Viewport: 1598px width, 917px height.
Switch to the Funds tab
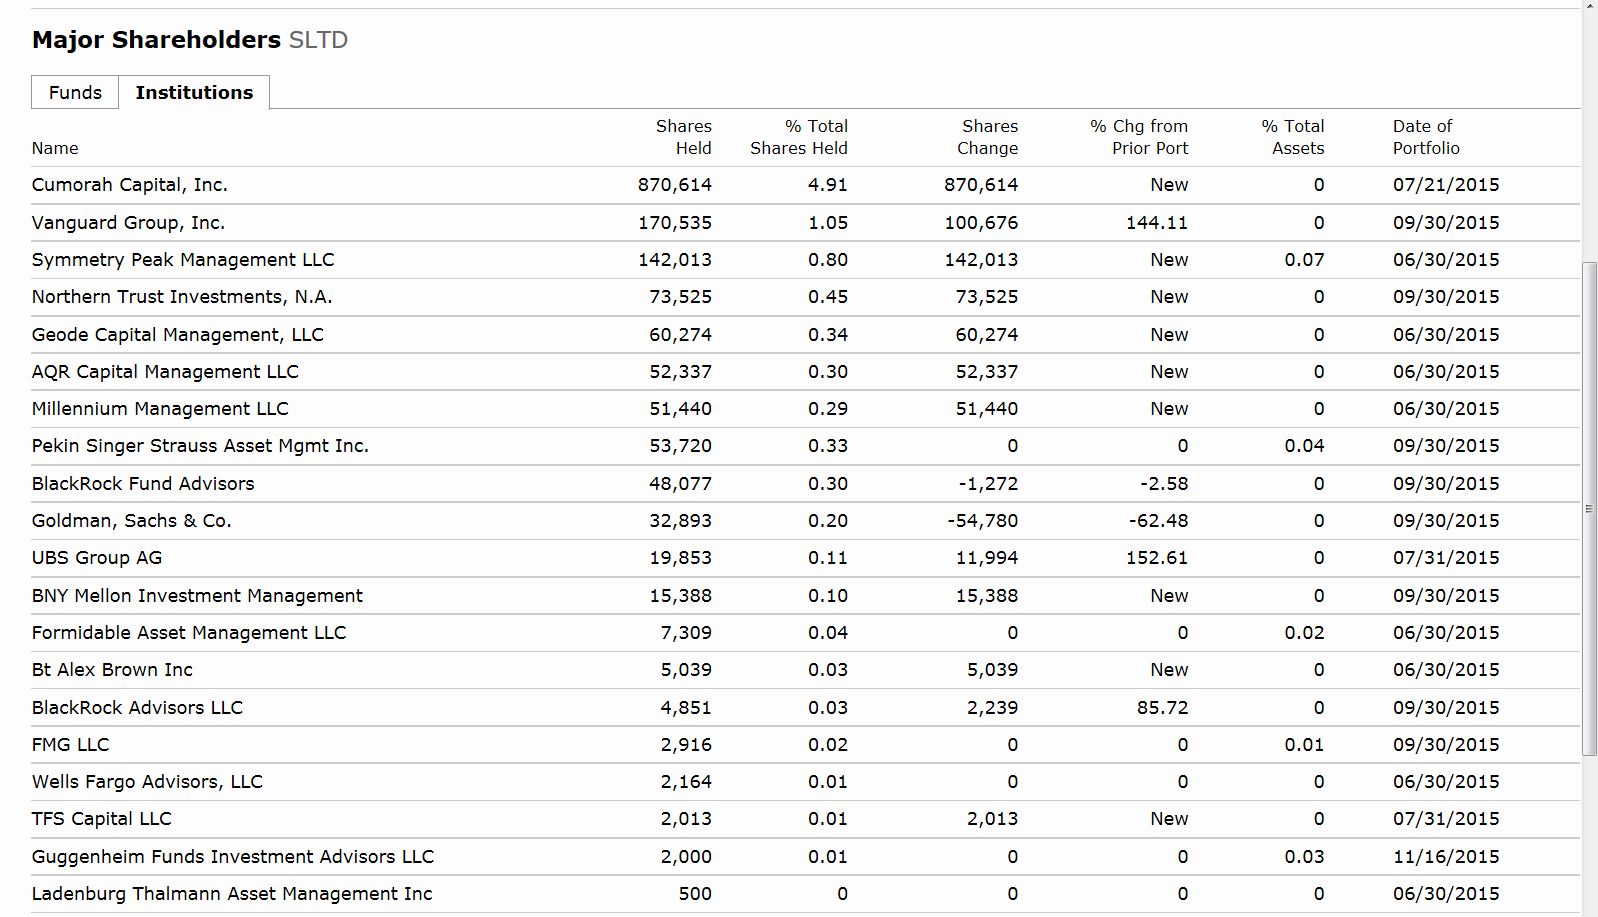click(75, 93)
